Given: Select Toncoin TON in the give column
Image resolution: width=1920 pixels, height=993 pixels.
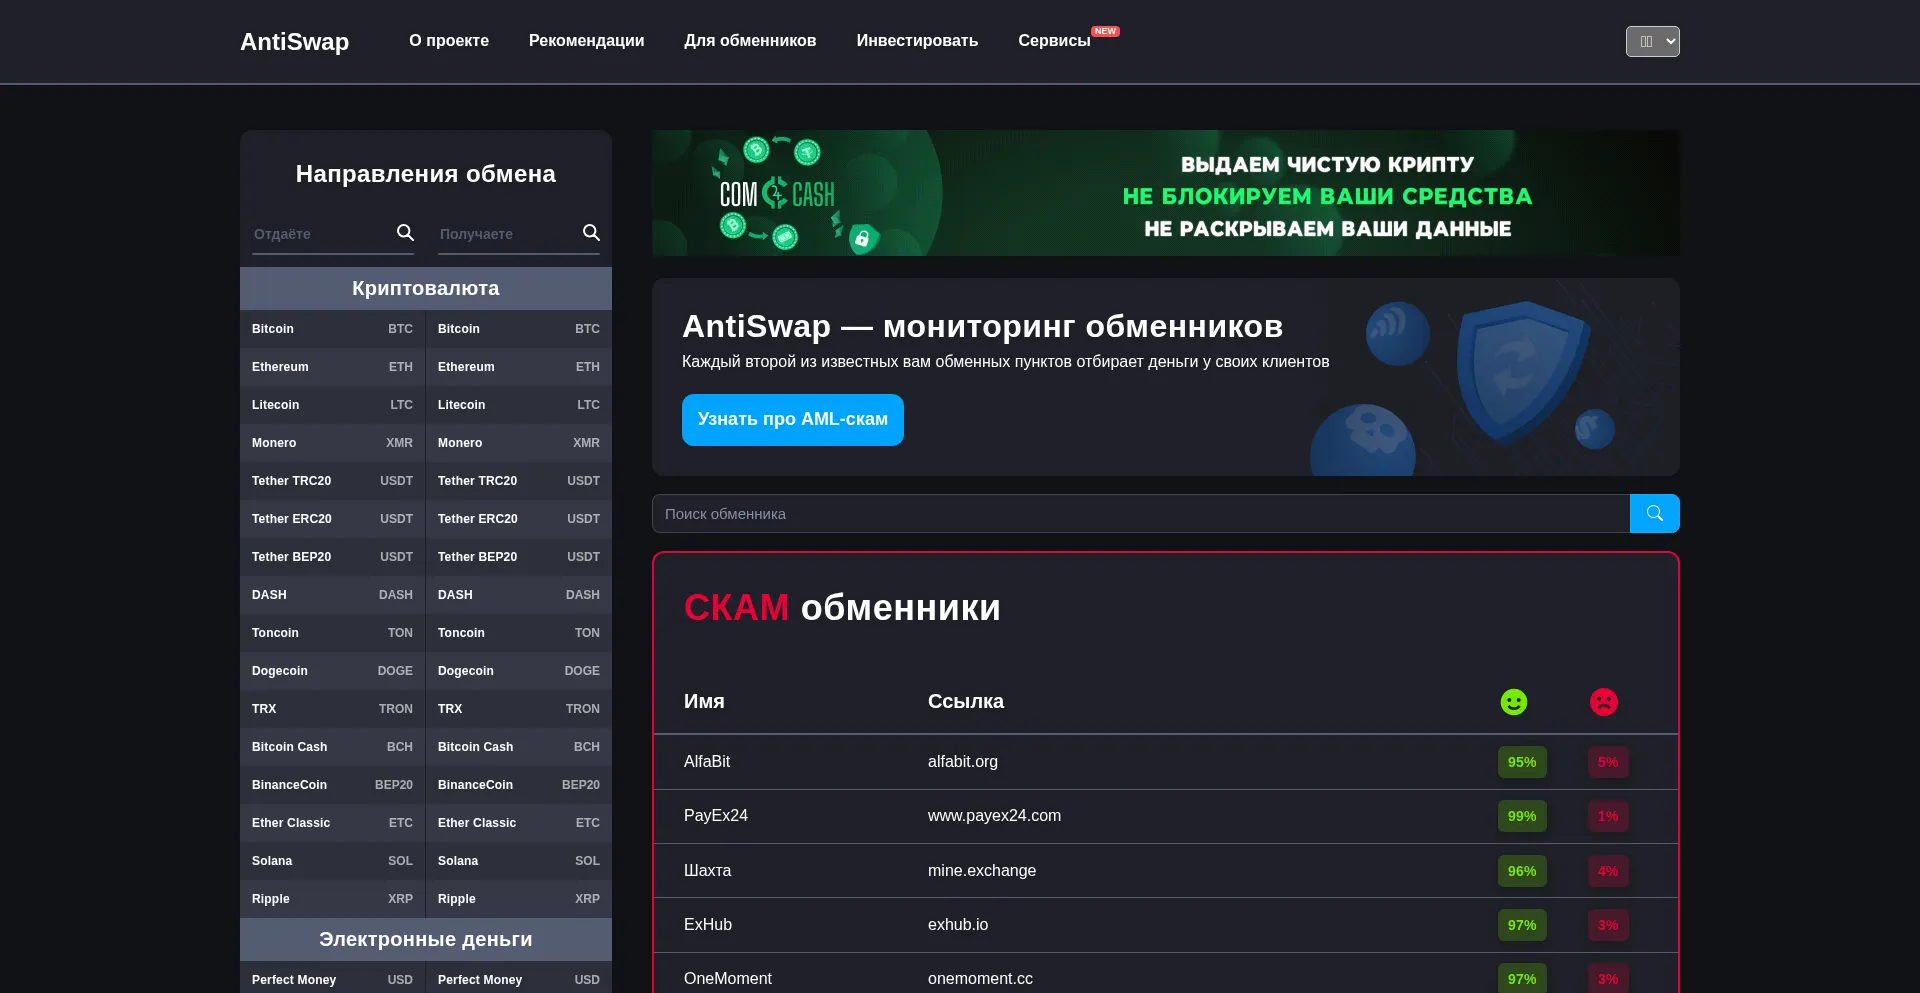Looking at the screenshot, I should [x=332, y=633].
